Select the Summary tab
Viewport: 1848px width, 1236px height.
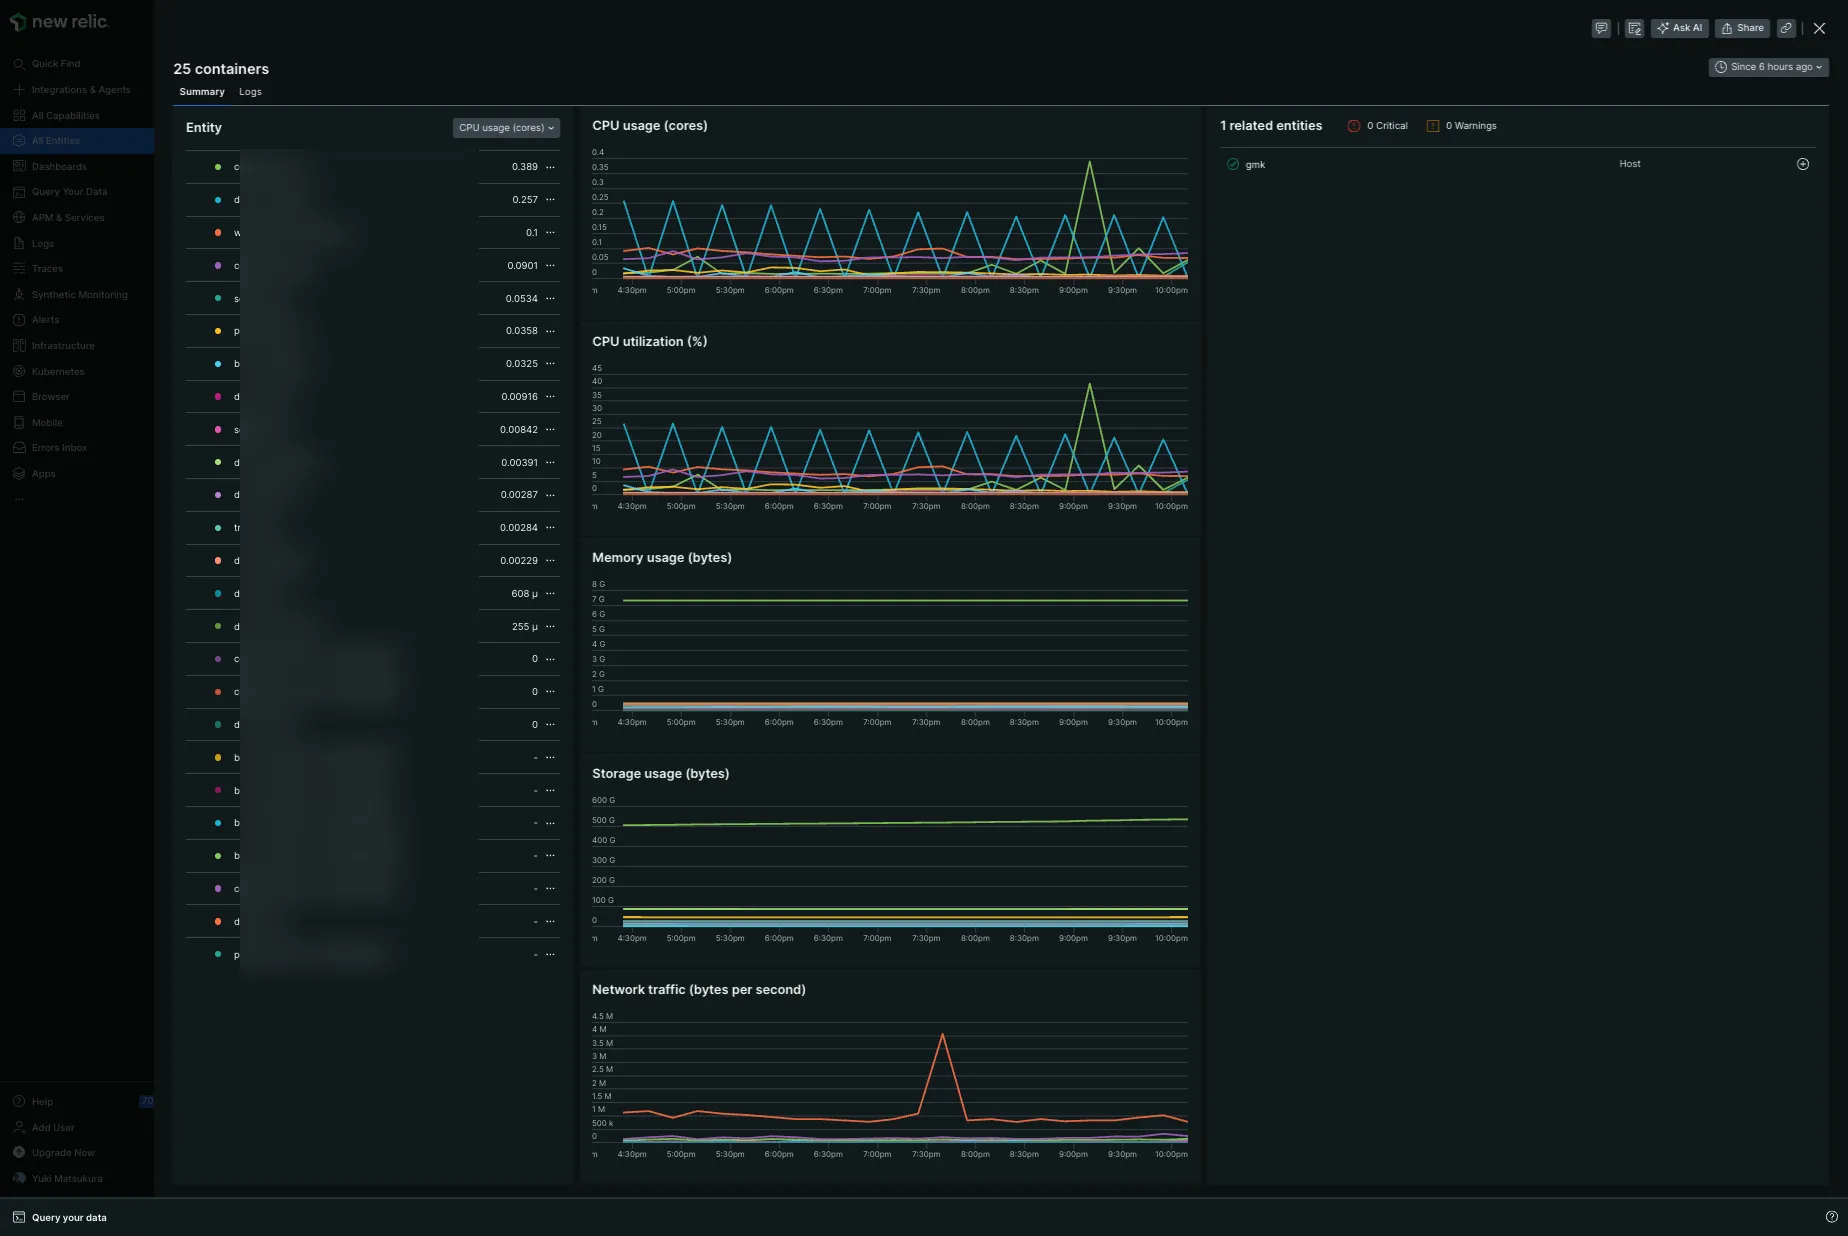(x=202, y=92)
